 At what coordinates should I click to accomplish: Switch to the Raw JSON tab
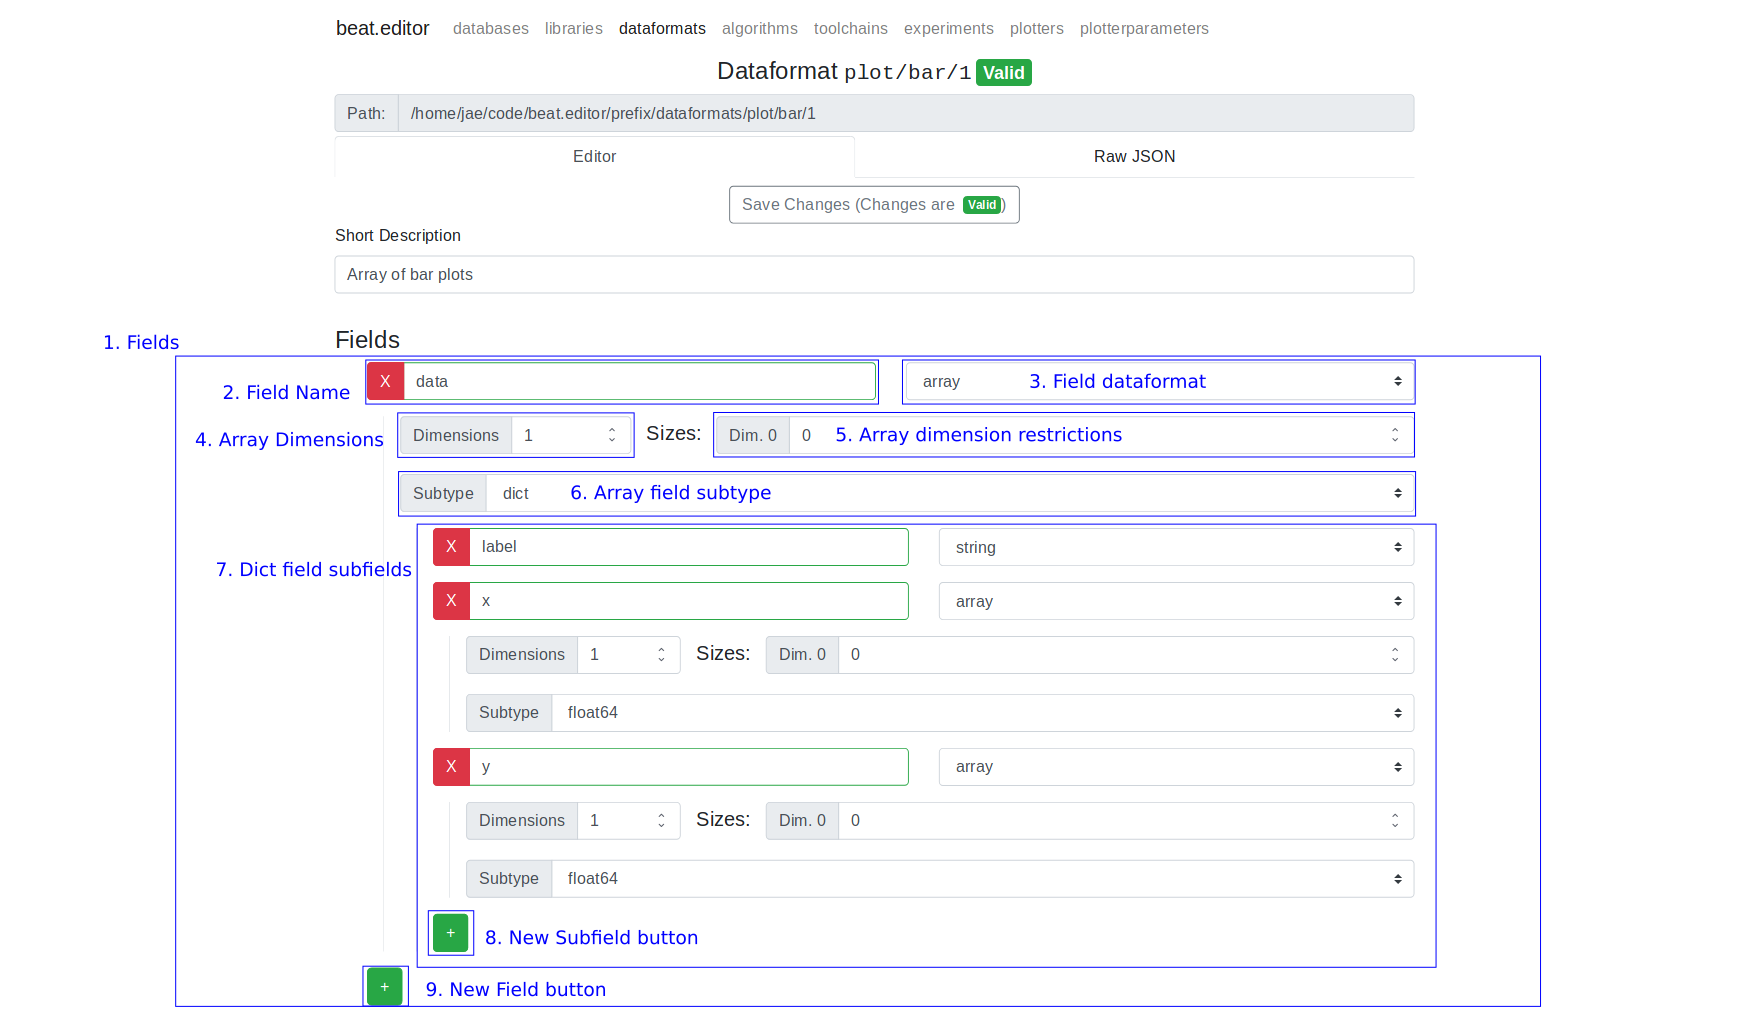point(1134,157)
